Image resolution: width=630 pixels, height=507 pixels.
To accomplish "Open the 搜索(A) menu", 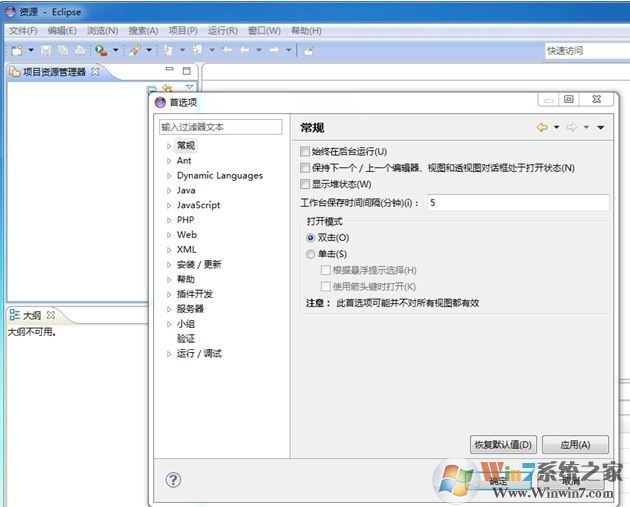I will [143, 31].
